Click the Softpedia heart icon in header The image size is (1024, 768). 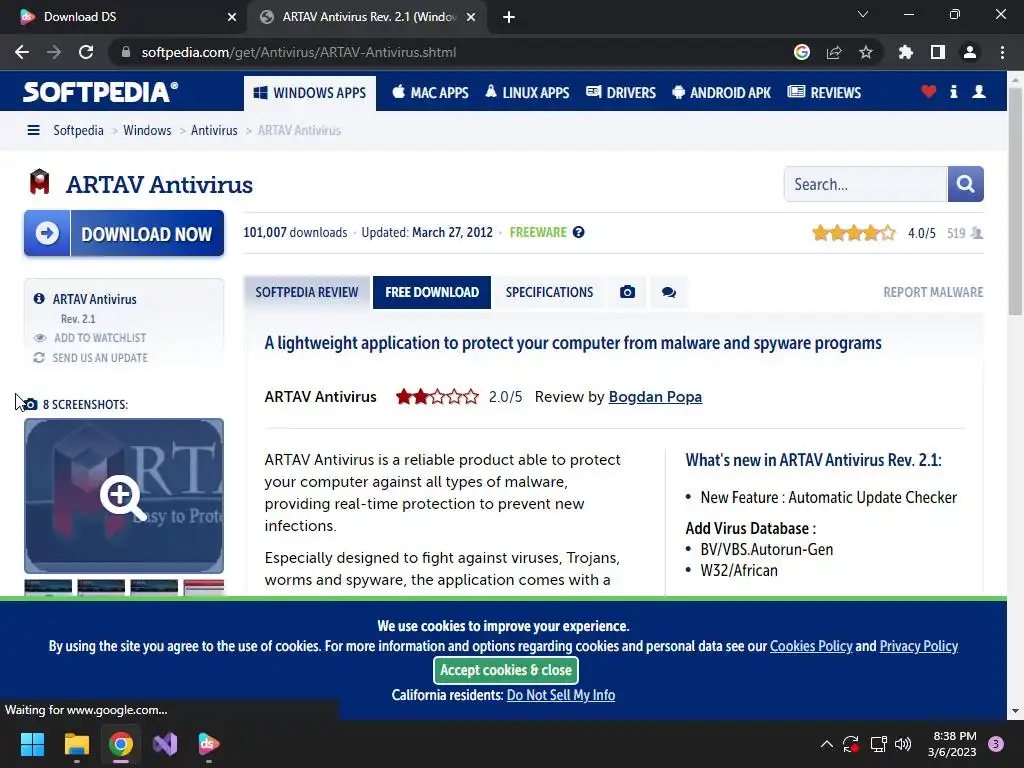(x=929, y=91)
